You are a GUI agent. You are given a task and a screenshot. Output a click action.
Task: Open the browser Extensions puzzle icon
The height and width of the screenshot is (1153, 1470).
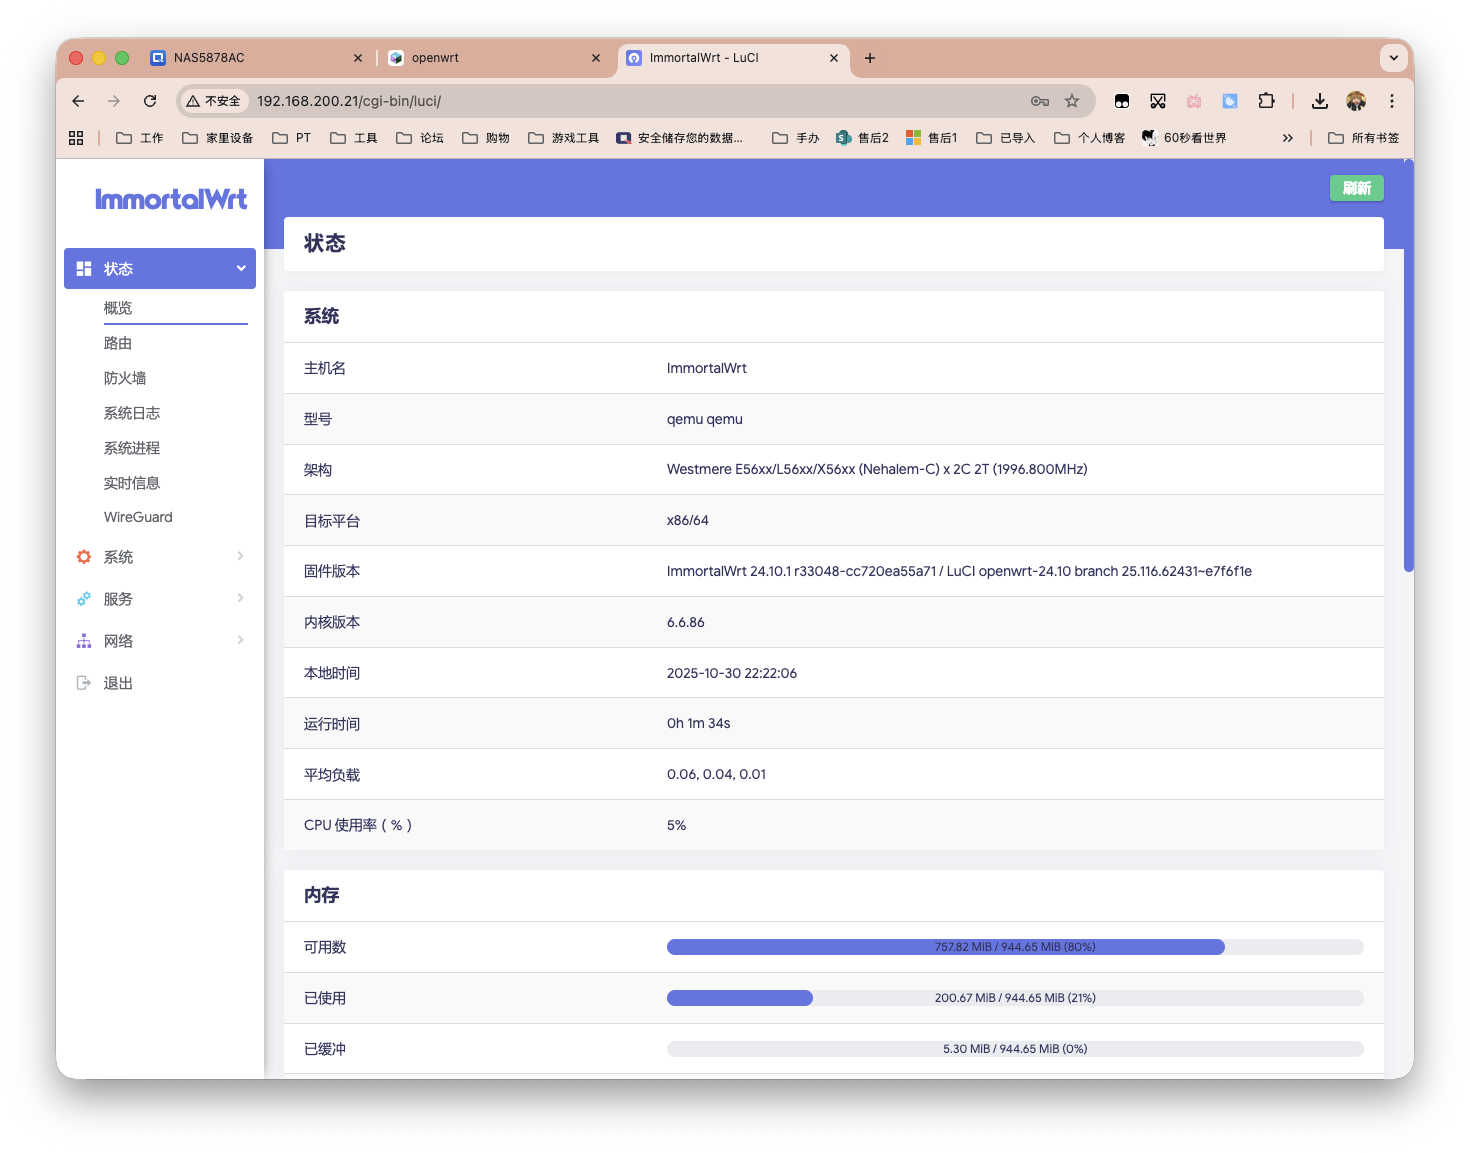click(1266, 101)
